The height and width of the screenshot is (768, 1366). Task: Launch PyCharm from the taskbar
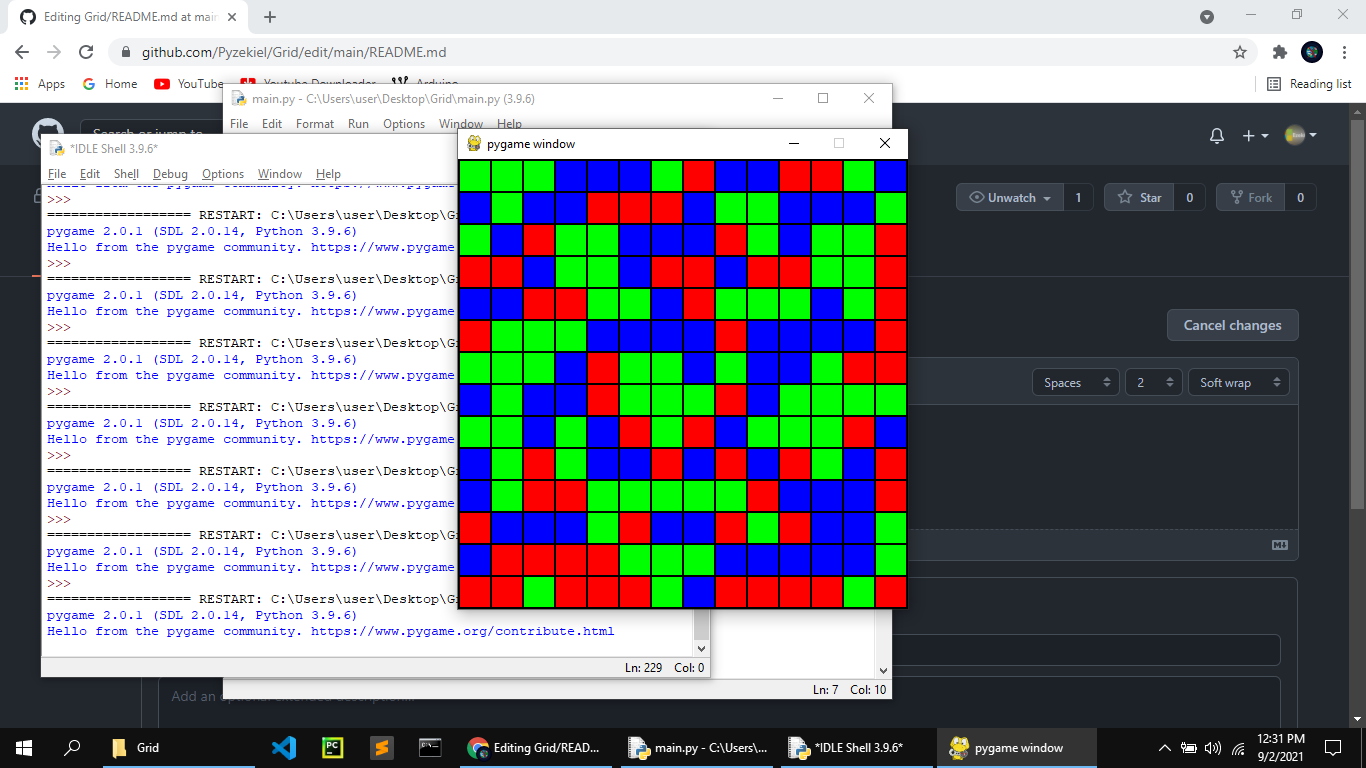click(x=332, y=747)
